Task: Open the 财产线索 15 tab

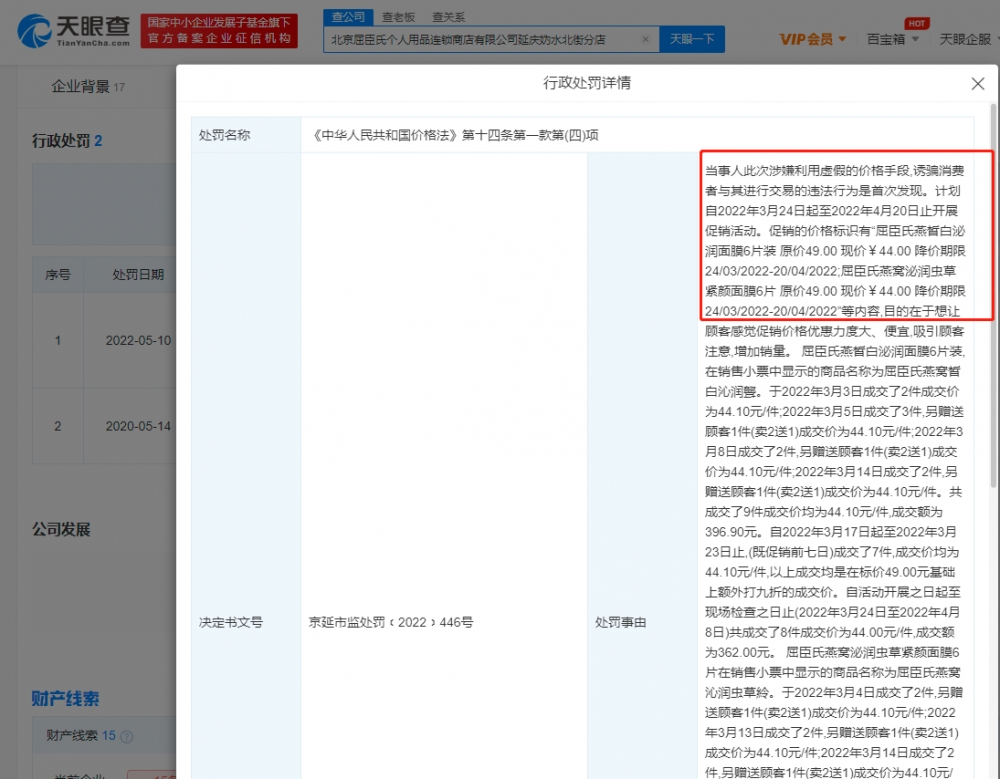Action: (81, 736)
